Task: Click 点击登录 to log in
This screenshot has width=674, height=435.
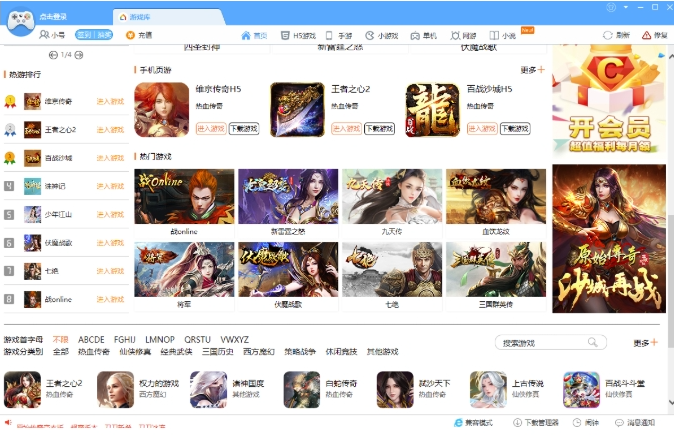Action: 53,17
